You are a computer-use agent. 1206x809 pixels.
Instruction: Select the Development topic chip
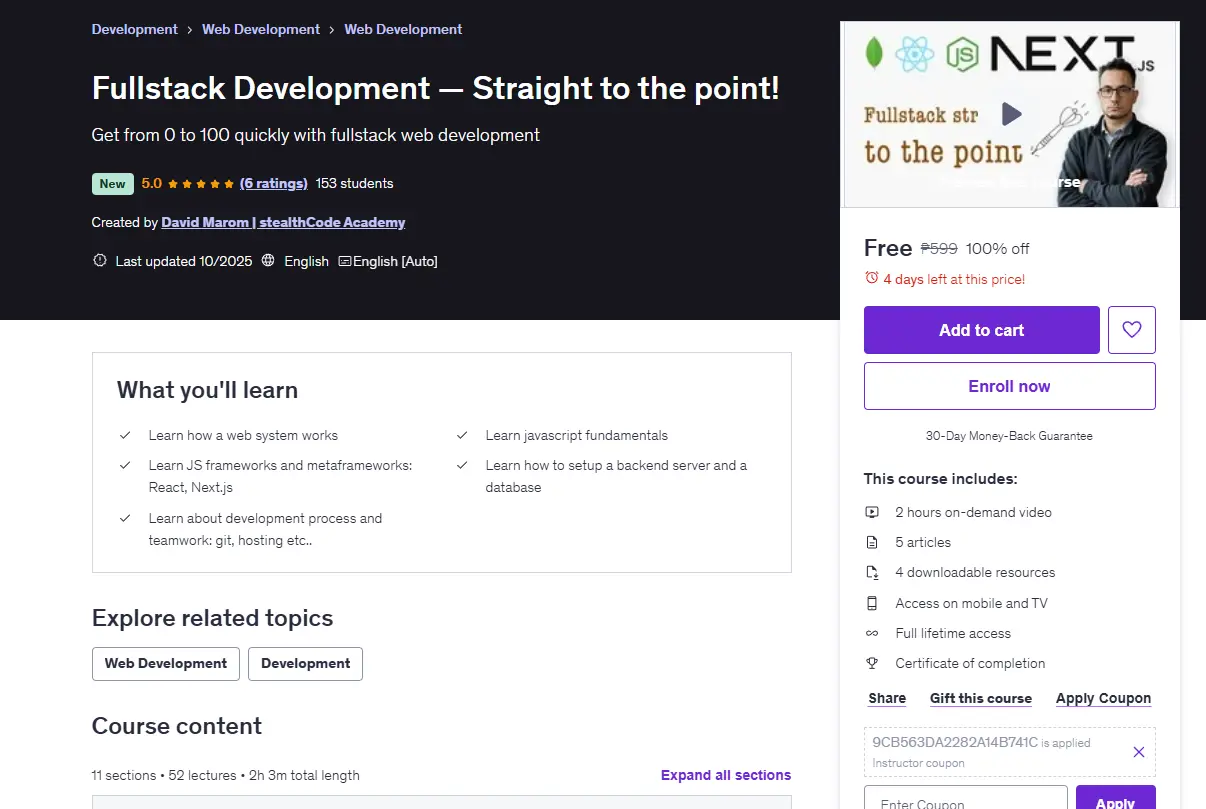point(306,664)
